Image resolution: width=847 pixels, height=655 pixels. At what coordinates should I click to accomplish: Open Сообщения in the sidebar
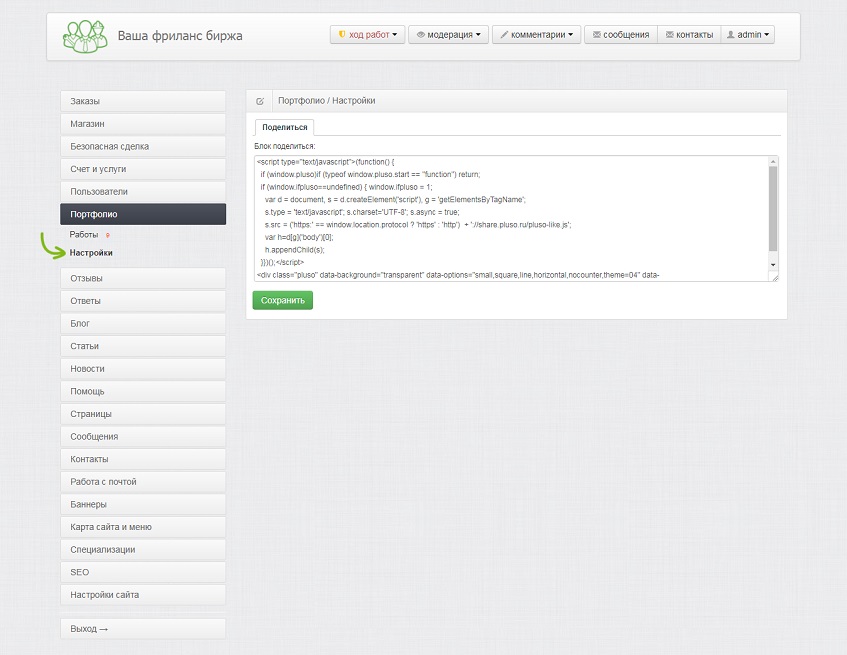(143, 437)
